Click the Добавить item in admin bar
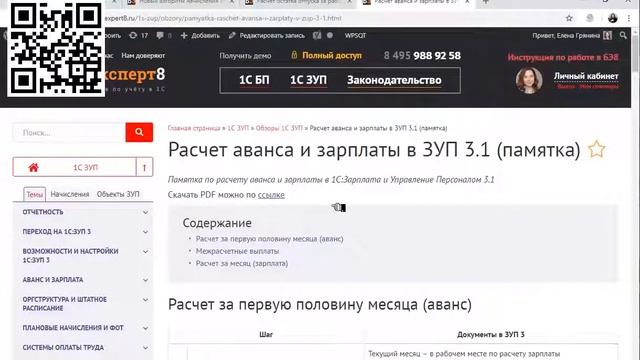 coord(200,36)
